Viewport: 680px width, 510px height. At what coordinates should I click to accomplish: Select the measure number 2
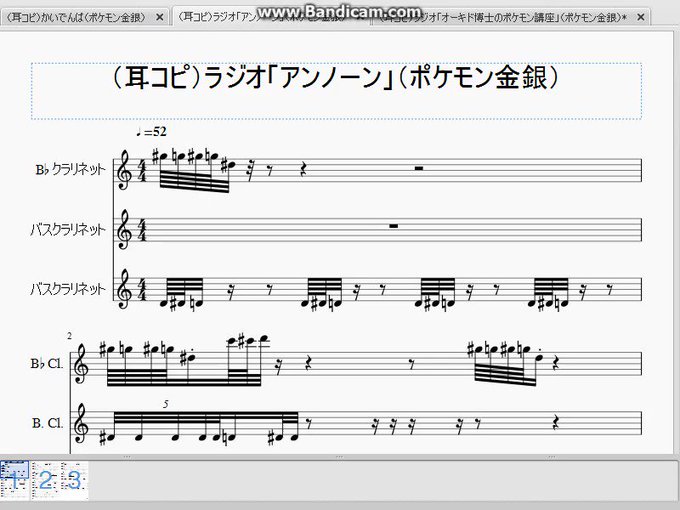coord(69,336)
